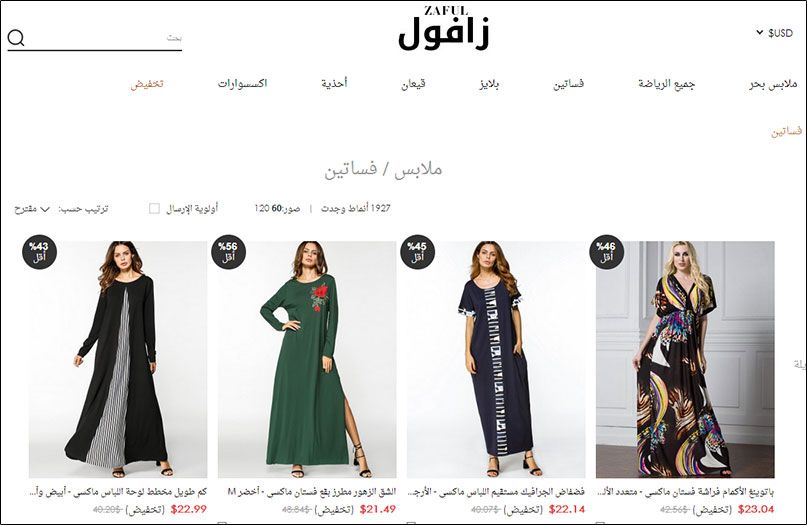The height and width of the screenshot is (525, 807).
Task: Open the black striped-panel maxi dress title
Action: pos(118,493)
